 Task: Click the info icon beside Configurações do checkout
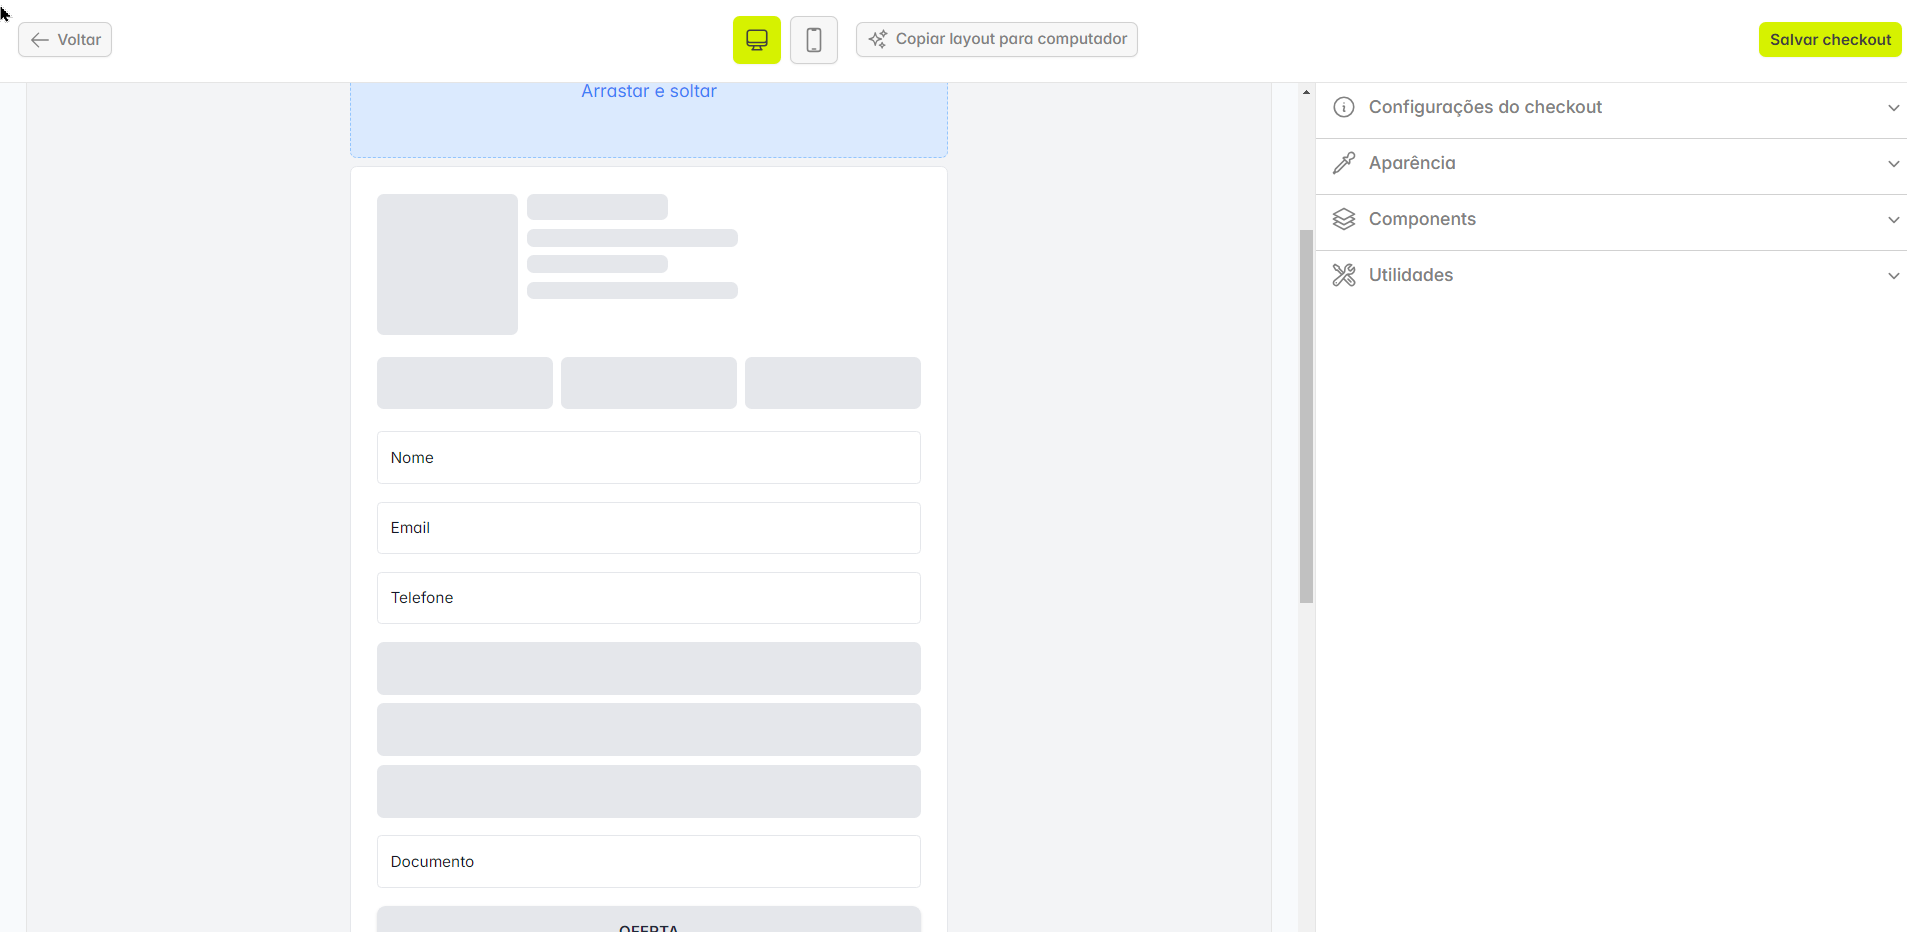click(1343, 107)
